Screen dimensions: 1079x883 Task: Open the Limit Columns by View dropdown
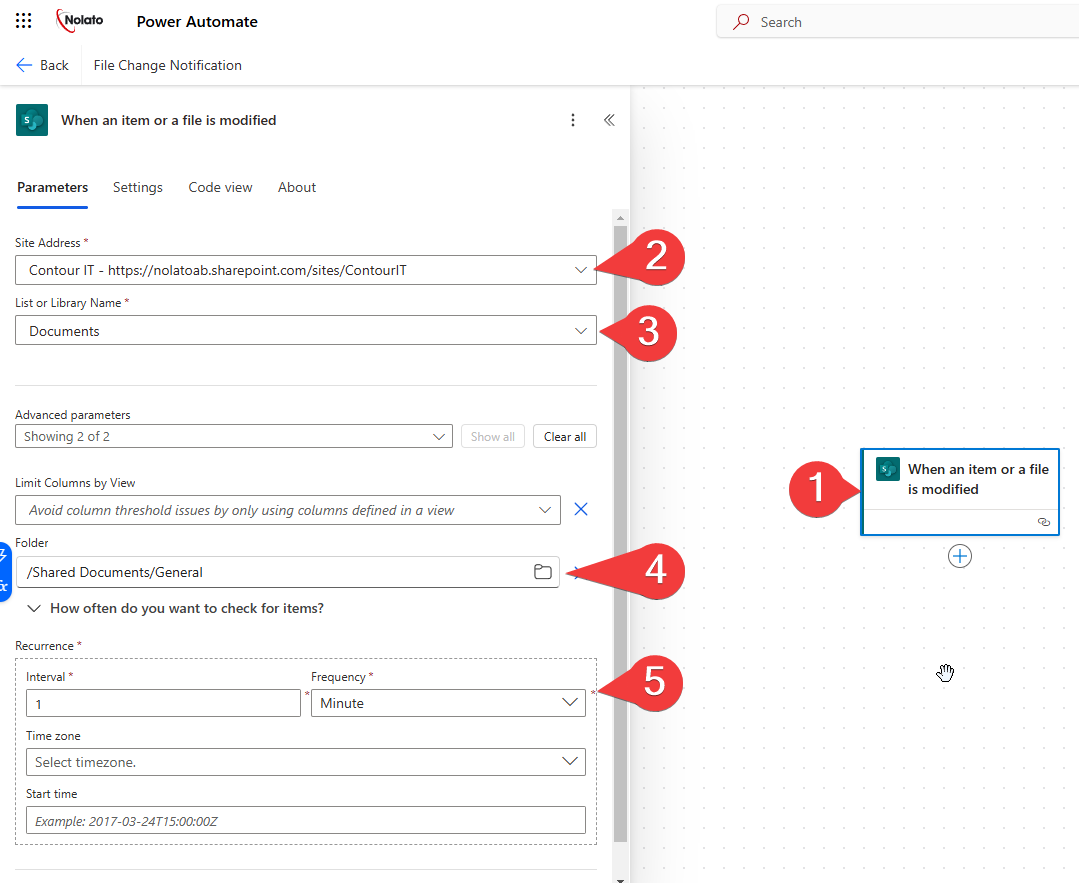288,510
